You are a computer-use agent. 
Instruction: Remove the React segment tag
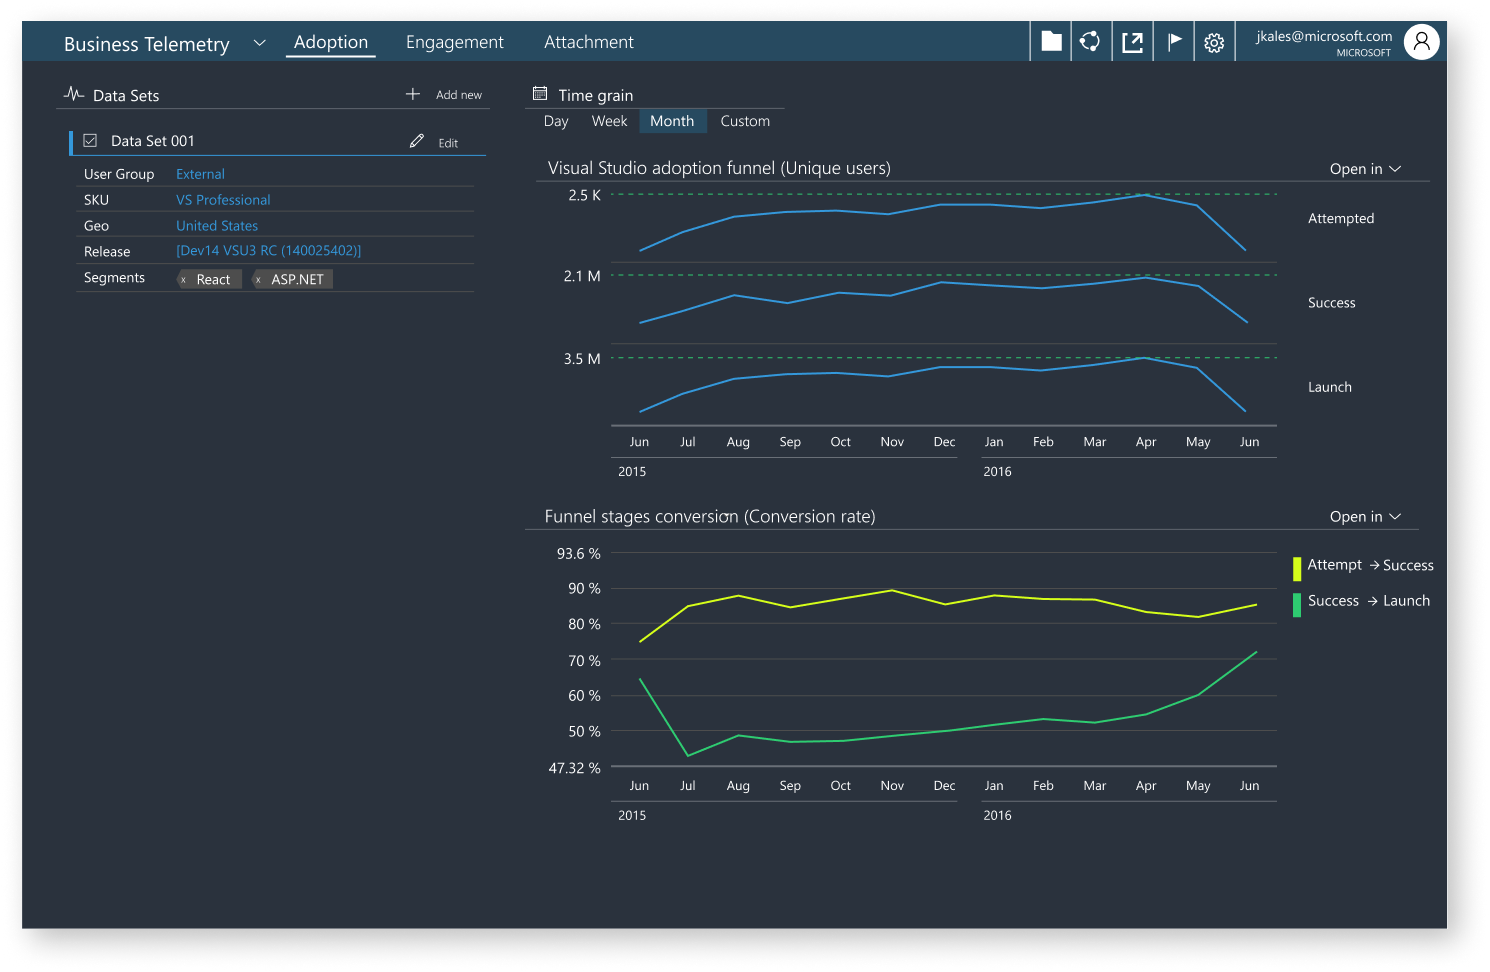coord(183,280)
